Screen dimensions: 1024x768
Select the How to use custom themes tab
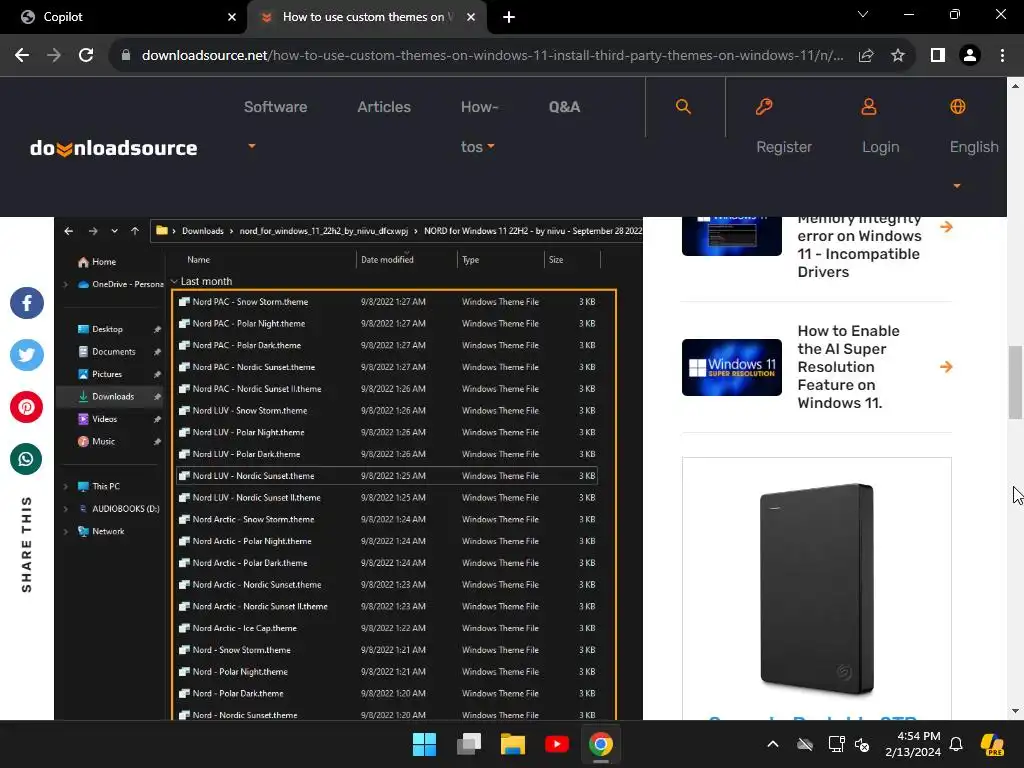pos(367,17)
